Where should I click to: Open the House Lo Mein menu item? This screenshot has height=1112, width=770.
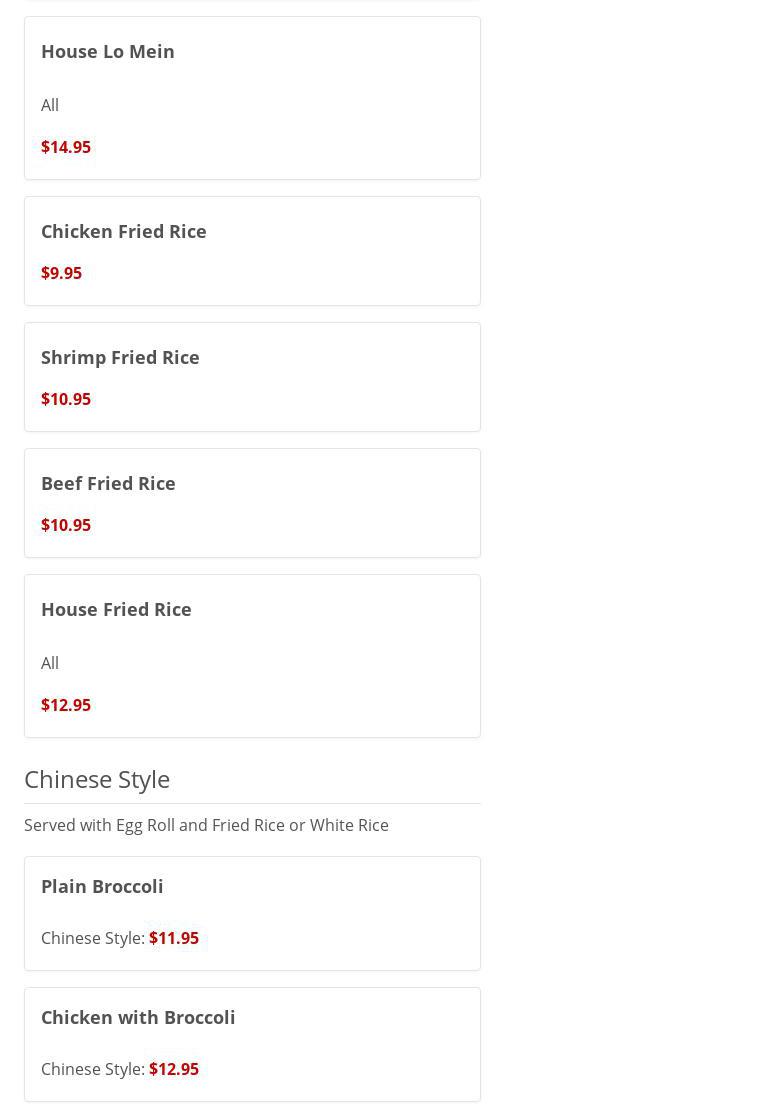pos(108,51)
